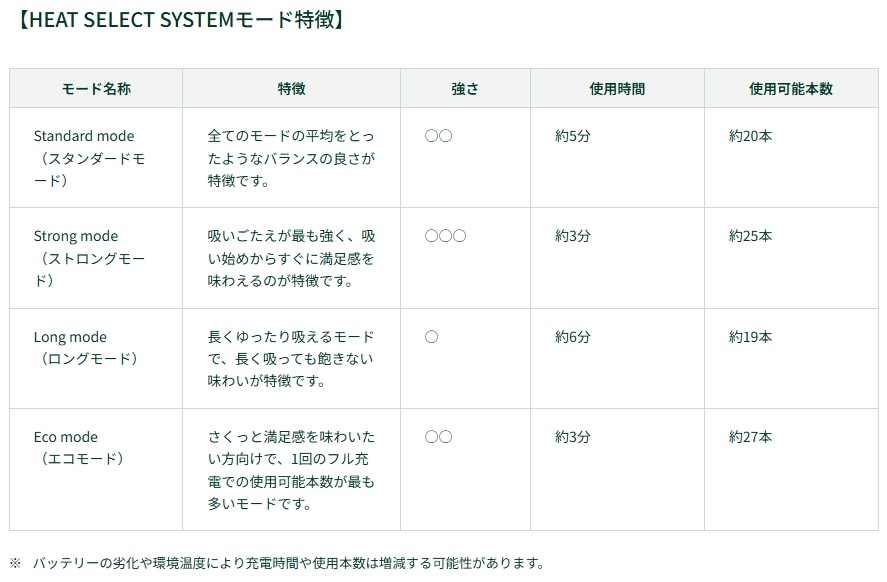Click the single-circle strength icon for Long mode
Image resolution: width=887 pixels, height=582 pixels.
click(x=431, y=337)
